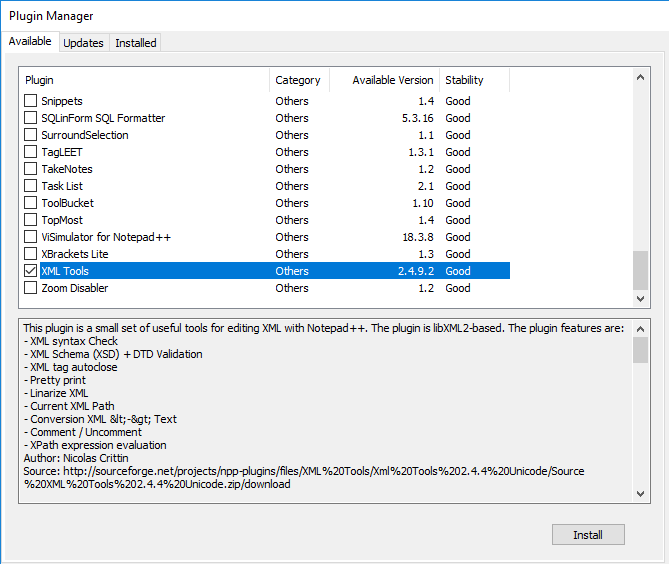This screenshot has width=669, height=564.
Task: Select the Snippets plugin name
Action: [x=62, y=101]
